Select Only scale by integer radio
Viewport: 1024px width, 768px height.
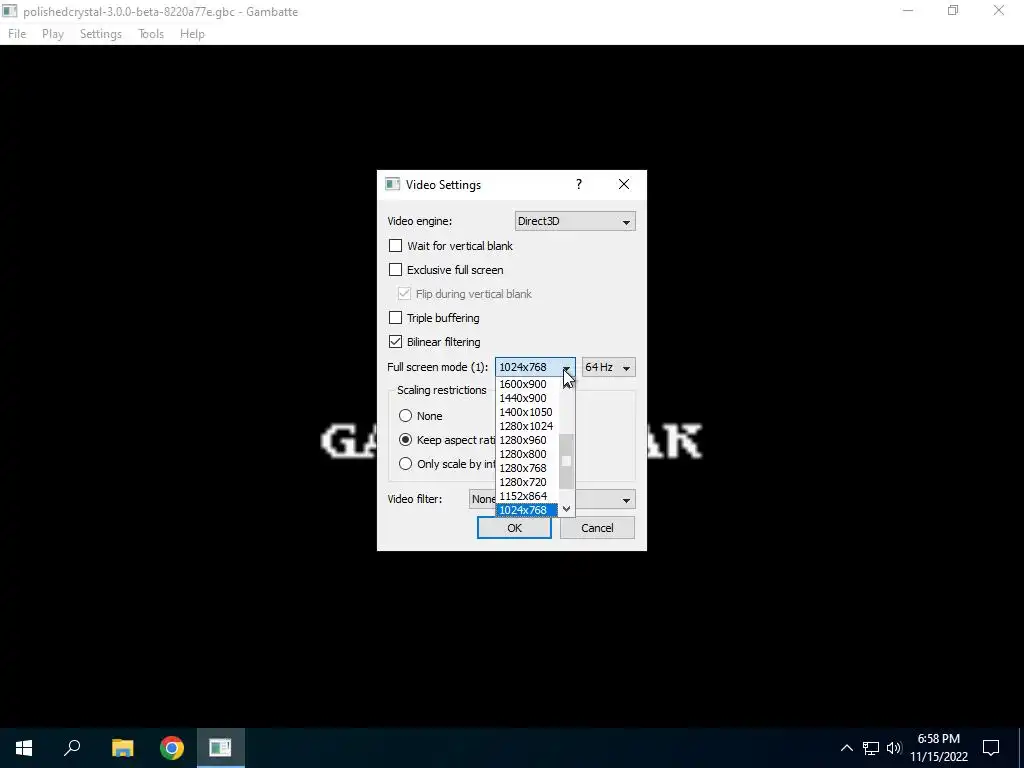click(406, 464)
